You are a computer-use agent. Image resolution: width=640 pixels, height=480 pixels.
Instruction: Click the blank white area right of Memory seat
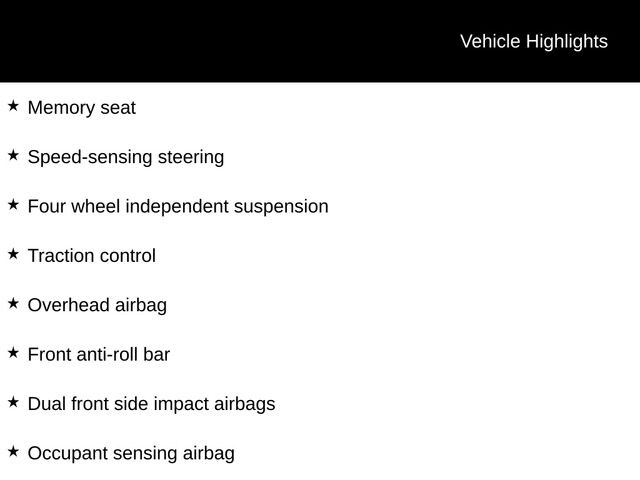400,108
